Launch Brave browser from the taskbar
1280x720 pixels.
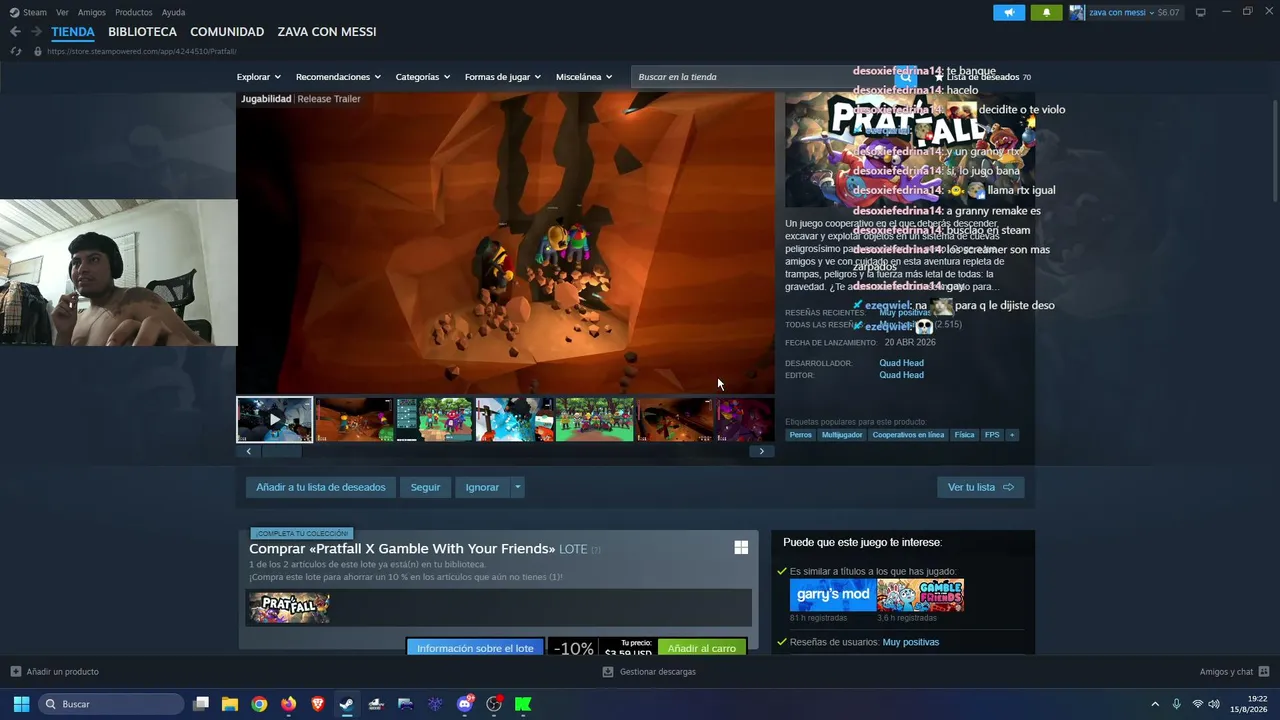click(x=318, y=704)
